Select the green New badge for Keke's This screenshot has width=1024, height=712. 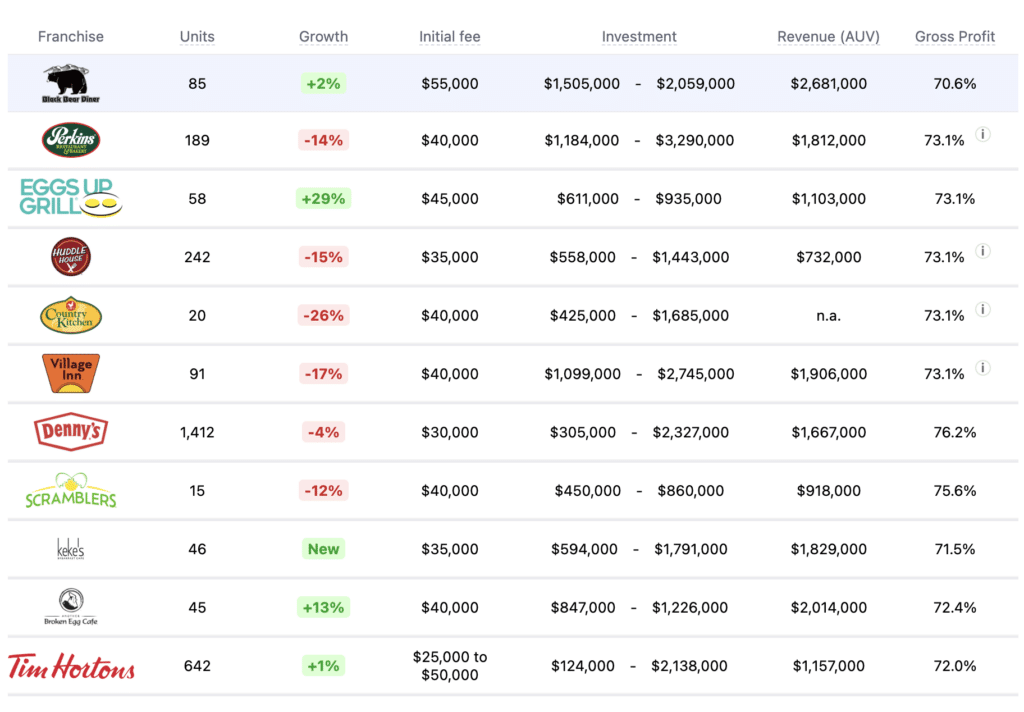coord(323,549)
